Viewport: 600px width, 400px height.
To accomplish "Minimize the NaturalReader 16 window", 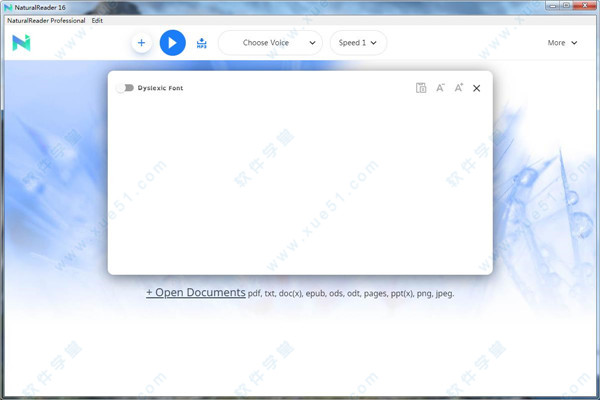I will point(553,6).
